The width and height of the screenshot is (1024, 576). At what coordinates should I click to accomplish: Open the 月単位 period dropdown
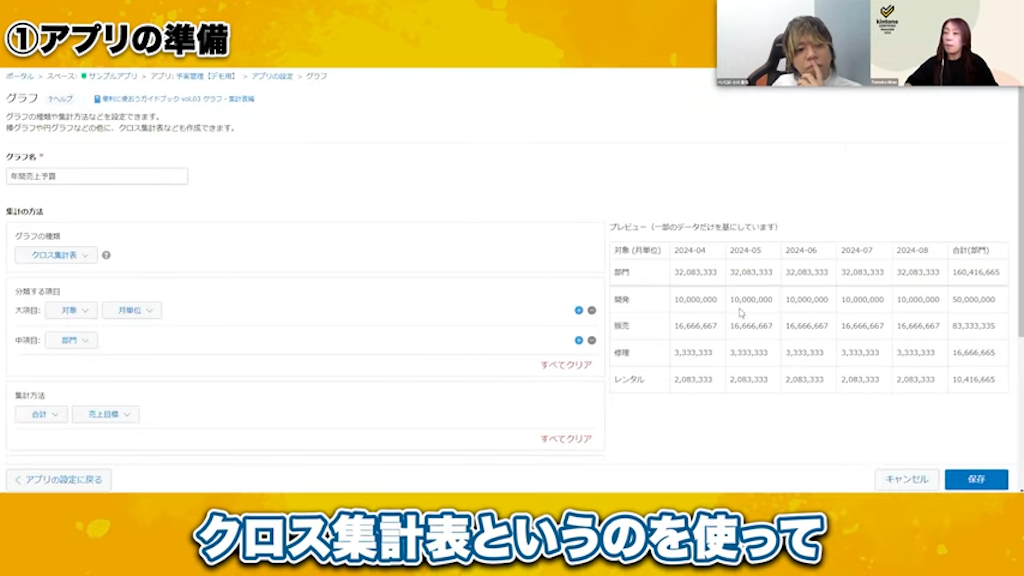coord(132,311)
